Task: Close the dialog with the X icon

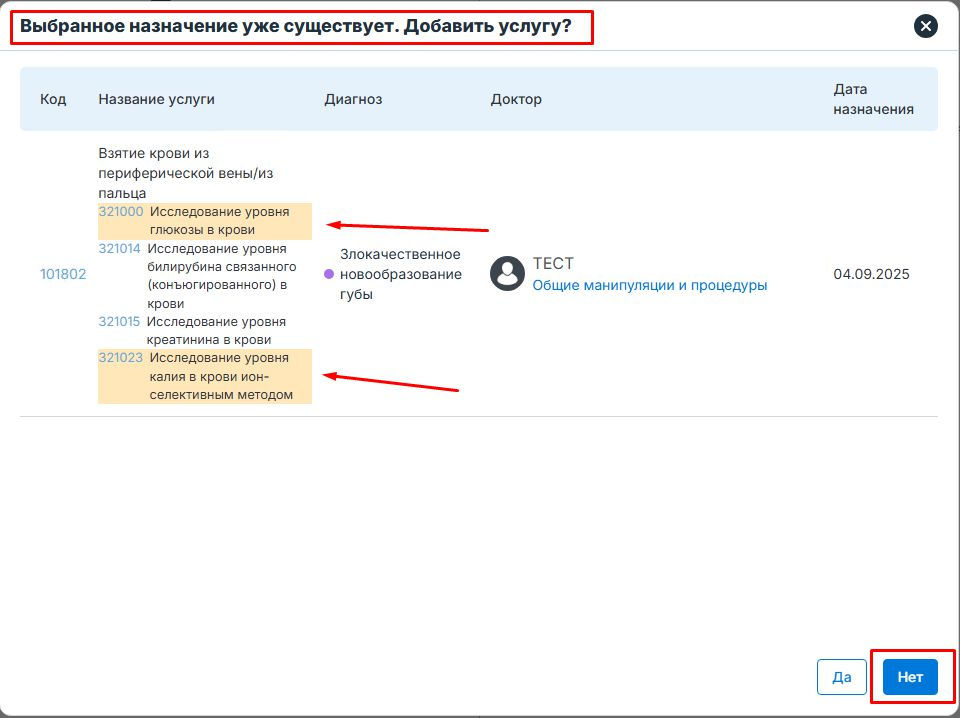Action: [x=926, y=26]
